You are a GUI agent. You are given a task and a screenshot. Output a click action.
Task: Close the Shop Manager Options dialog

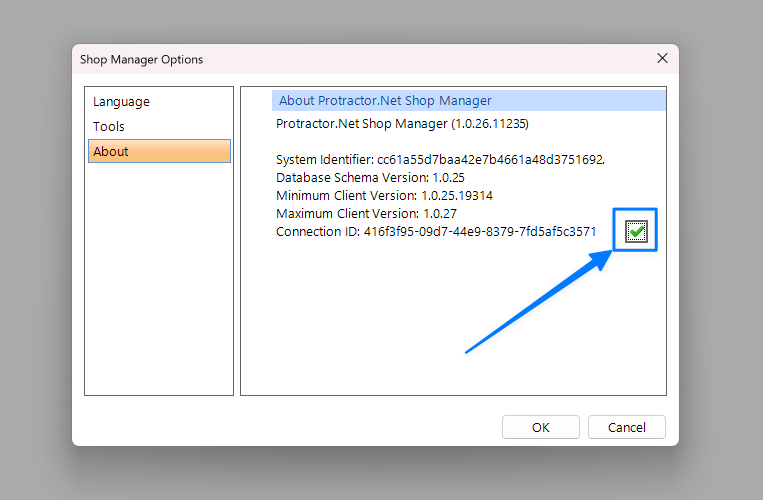661,58
